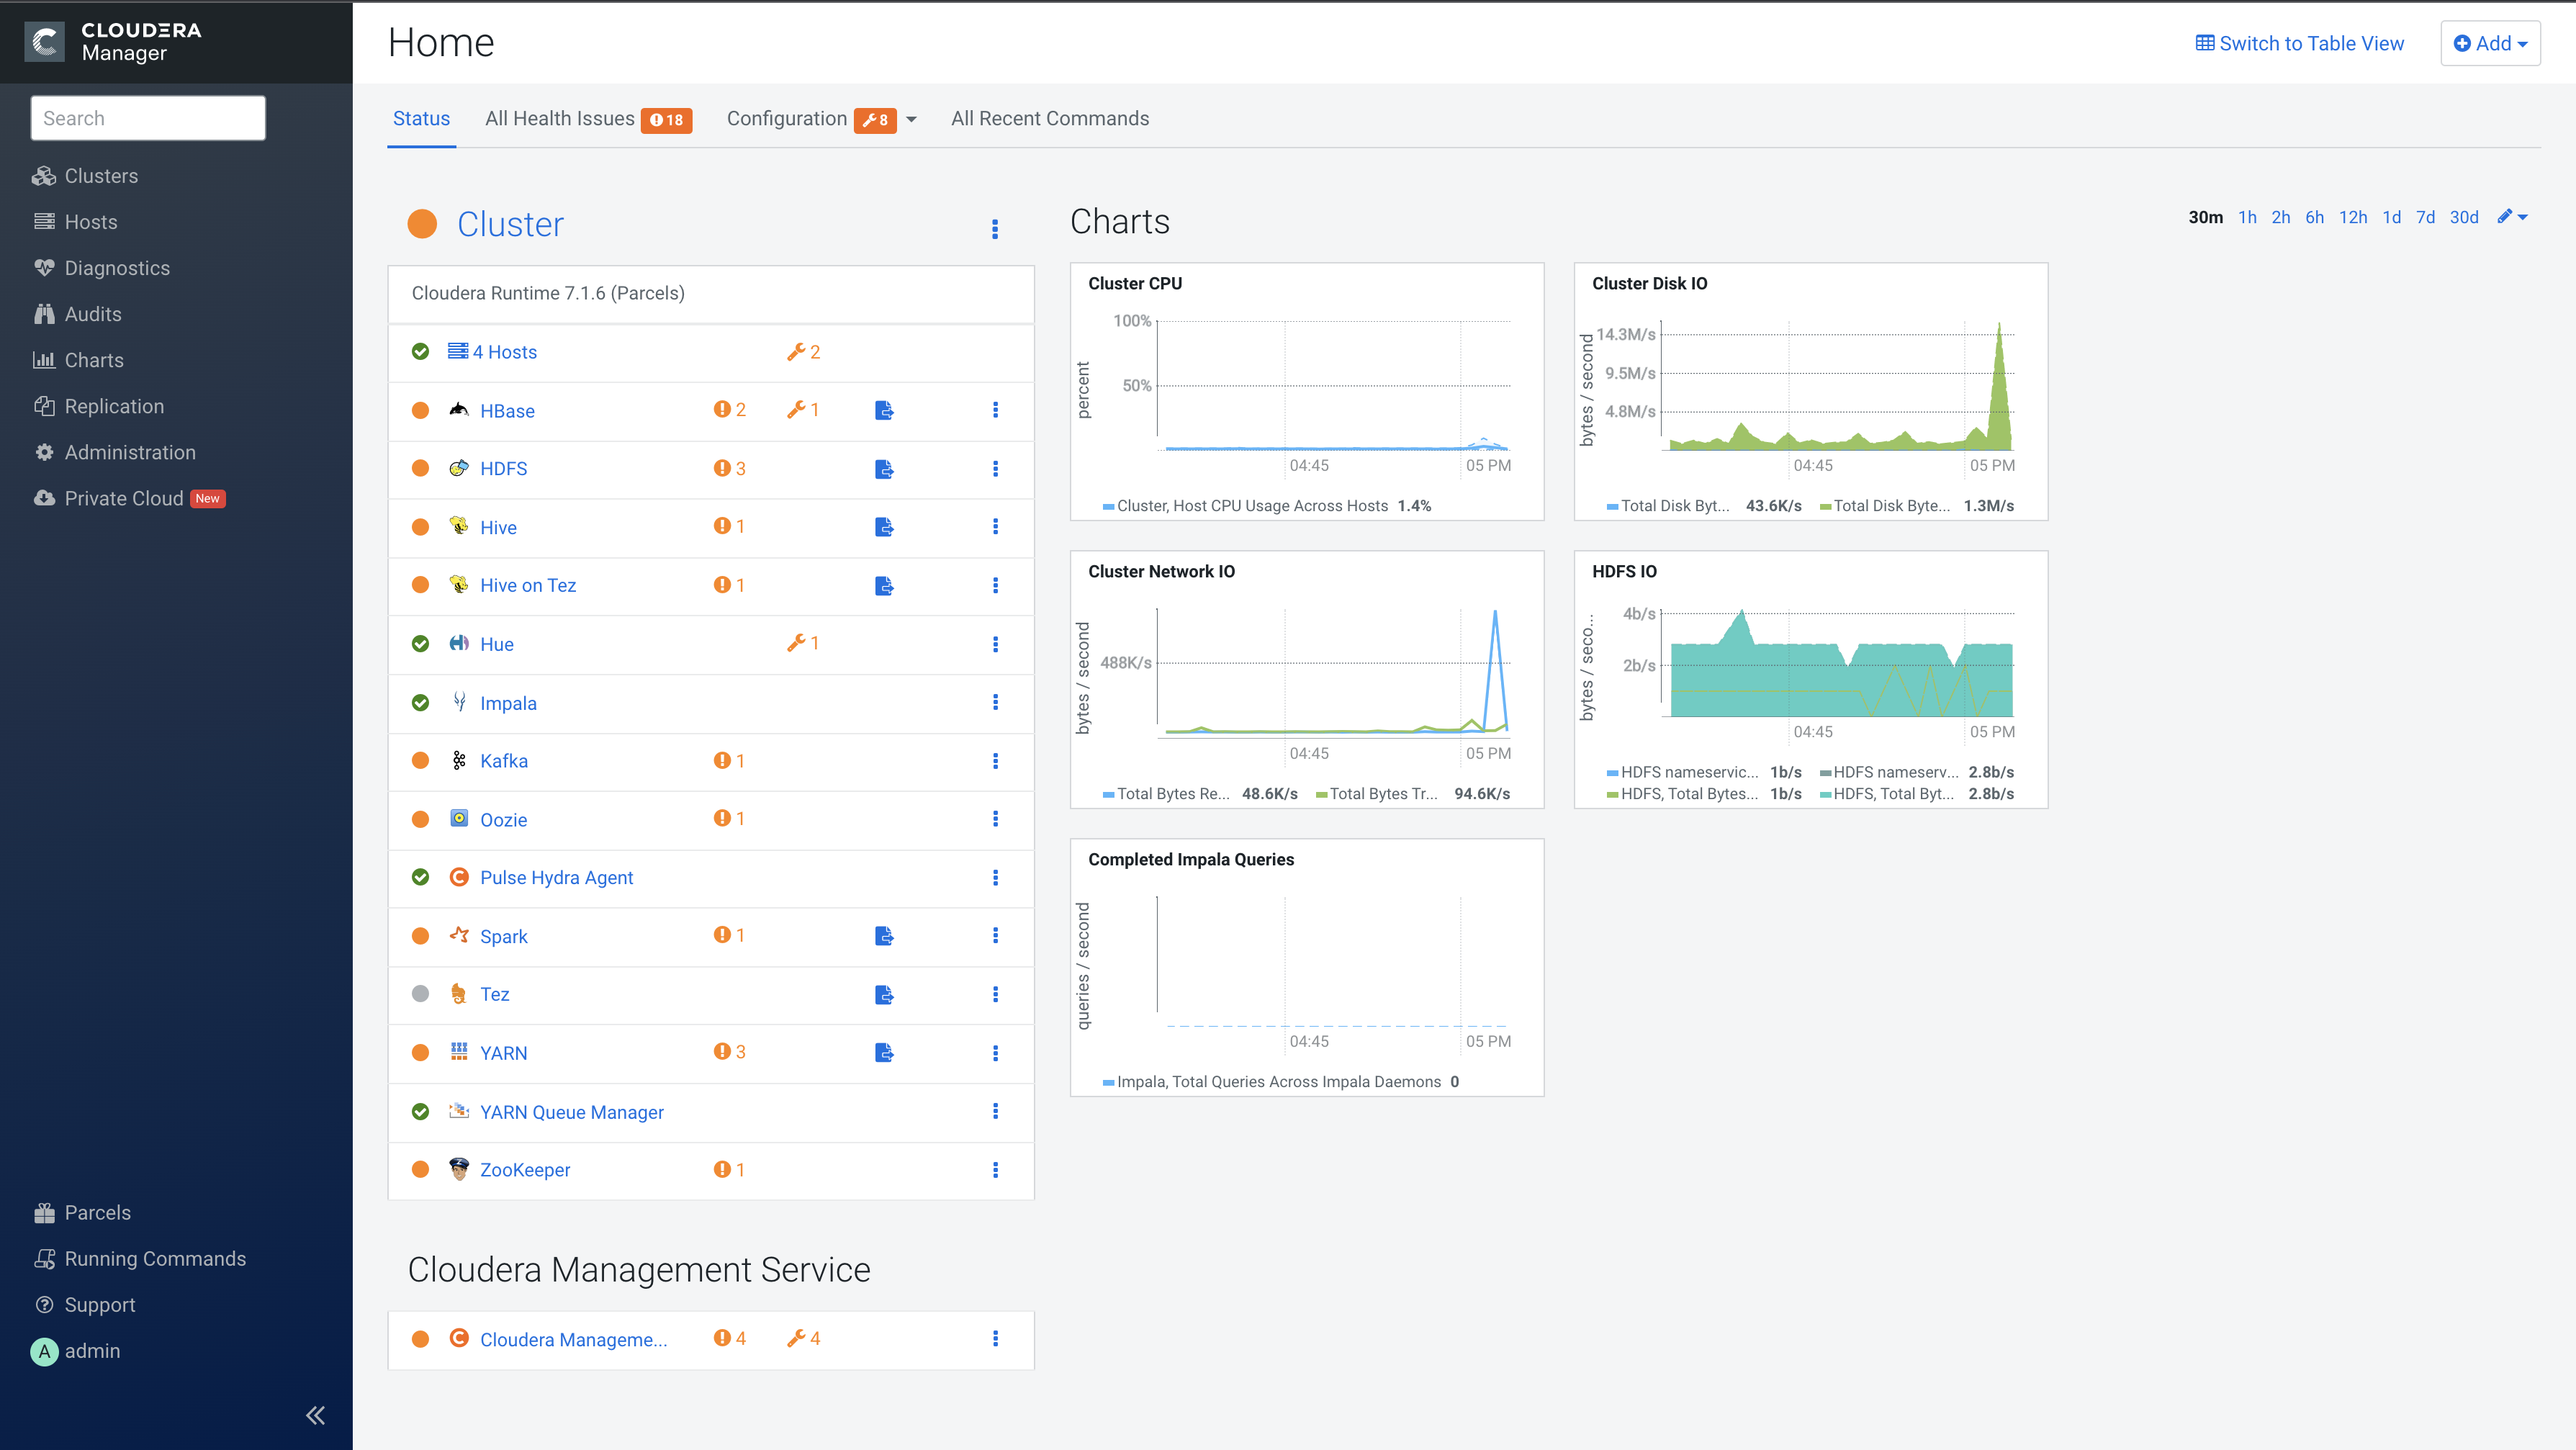
Task: Open the All Recent Commands tab
Action: [x=1050, y=119]
